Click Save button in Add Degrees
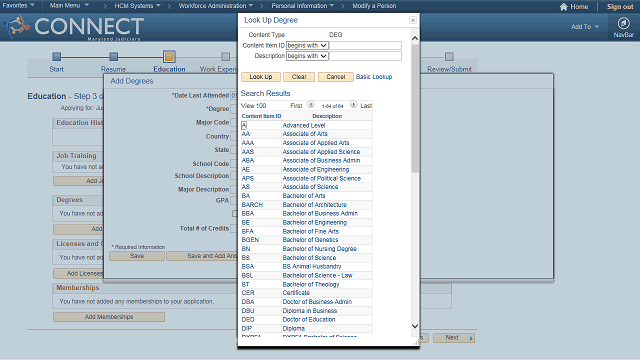640x360 pixels. (x=137, y=256)
